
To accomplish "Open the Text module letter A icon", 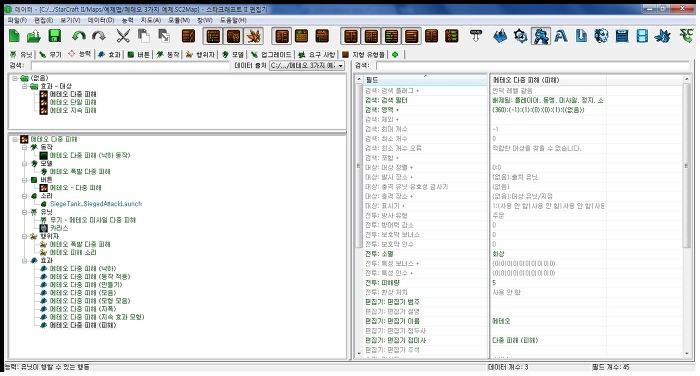I will (x=561, y=36).
